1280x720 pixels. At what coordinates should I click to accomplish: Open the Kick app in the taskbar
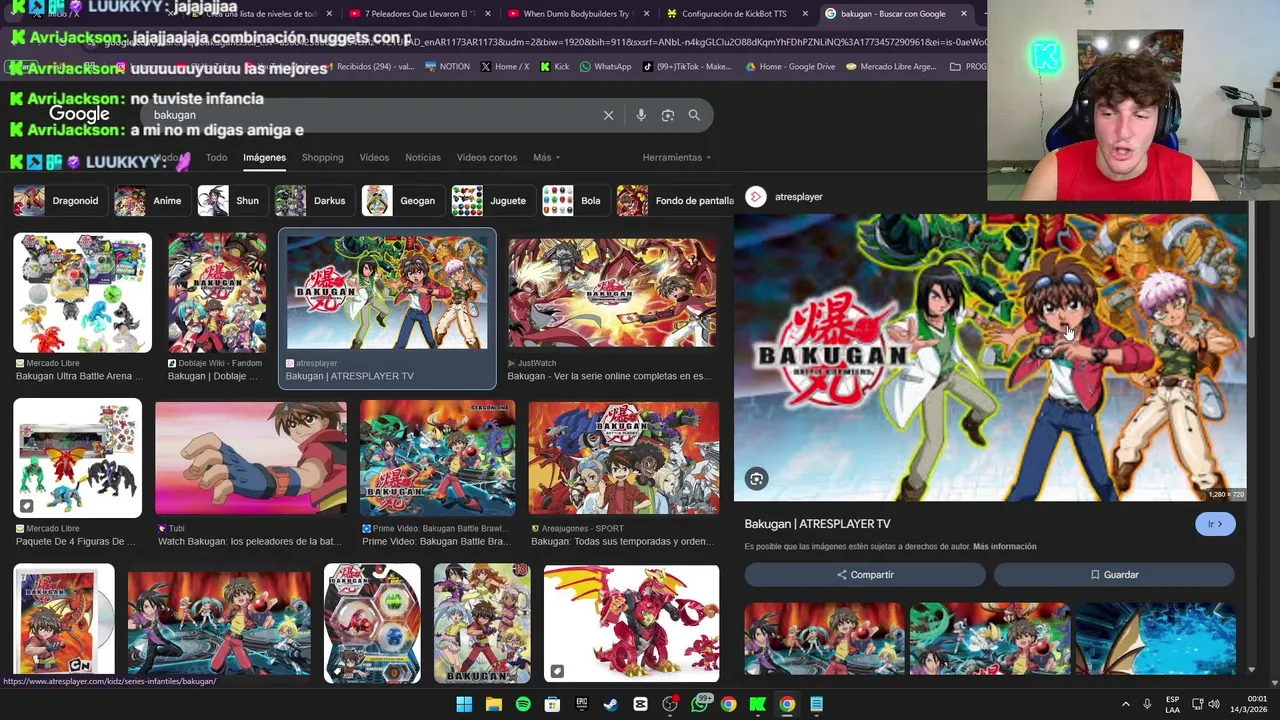coord(758,704)
